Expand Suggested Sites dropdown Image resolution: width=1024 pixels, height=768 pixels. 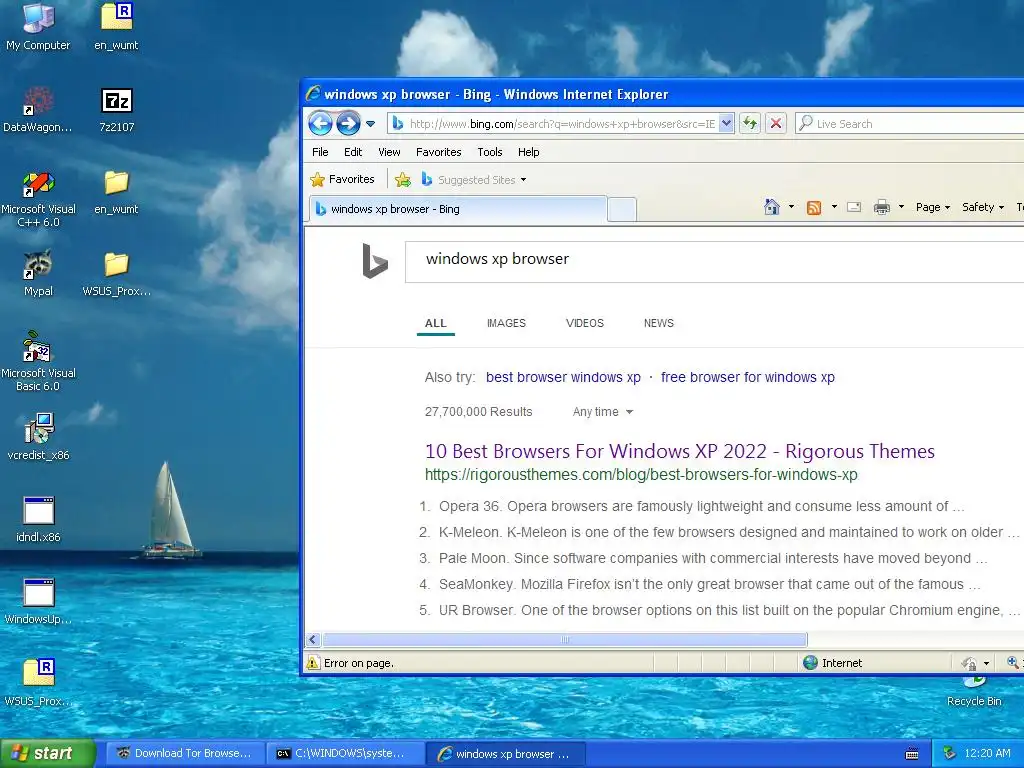tap(523, 180)
